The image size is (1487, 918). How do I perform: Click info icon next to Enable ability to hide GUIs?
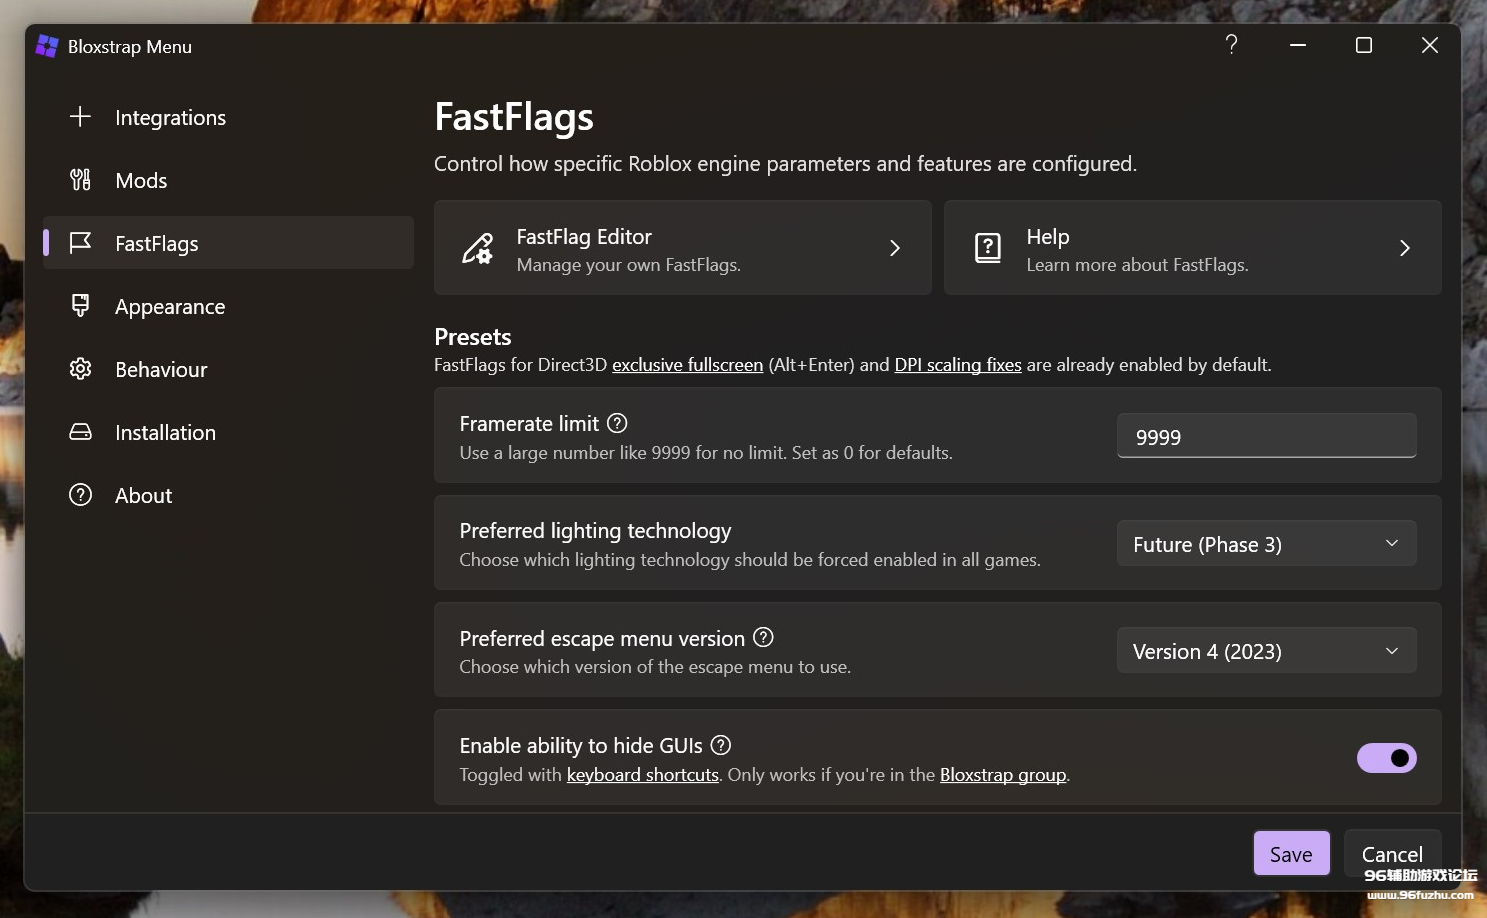coord(721,745)
